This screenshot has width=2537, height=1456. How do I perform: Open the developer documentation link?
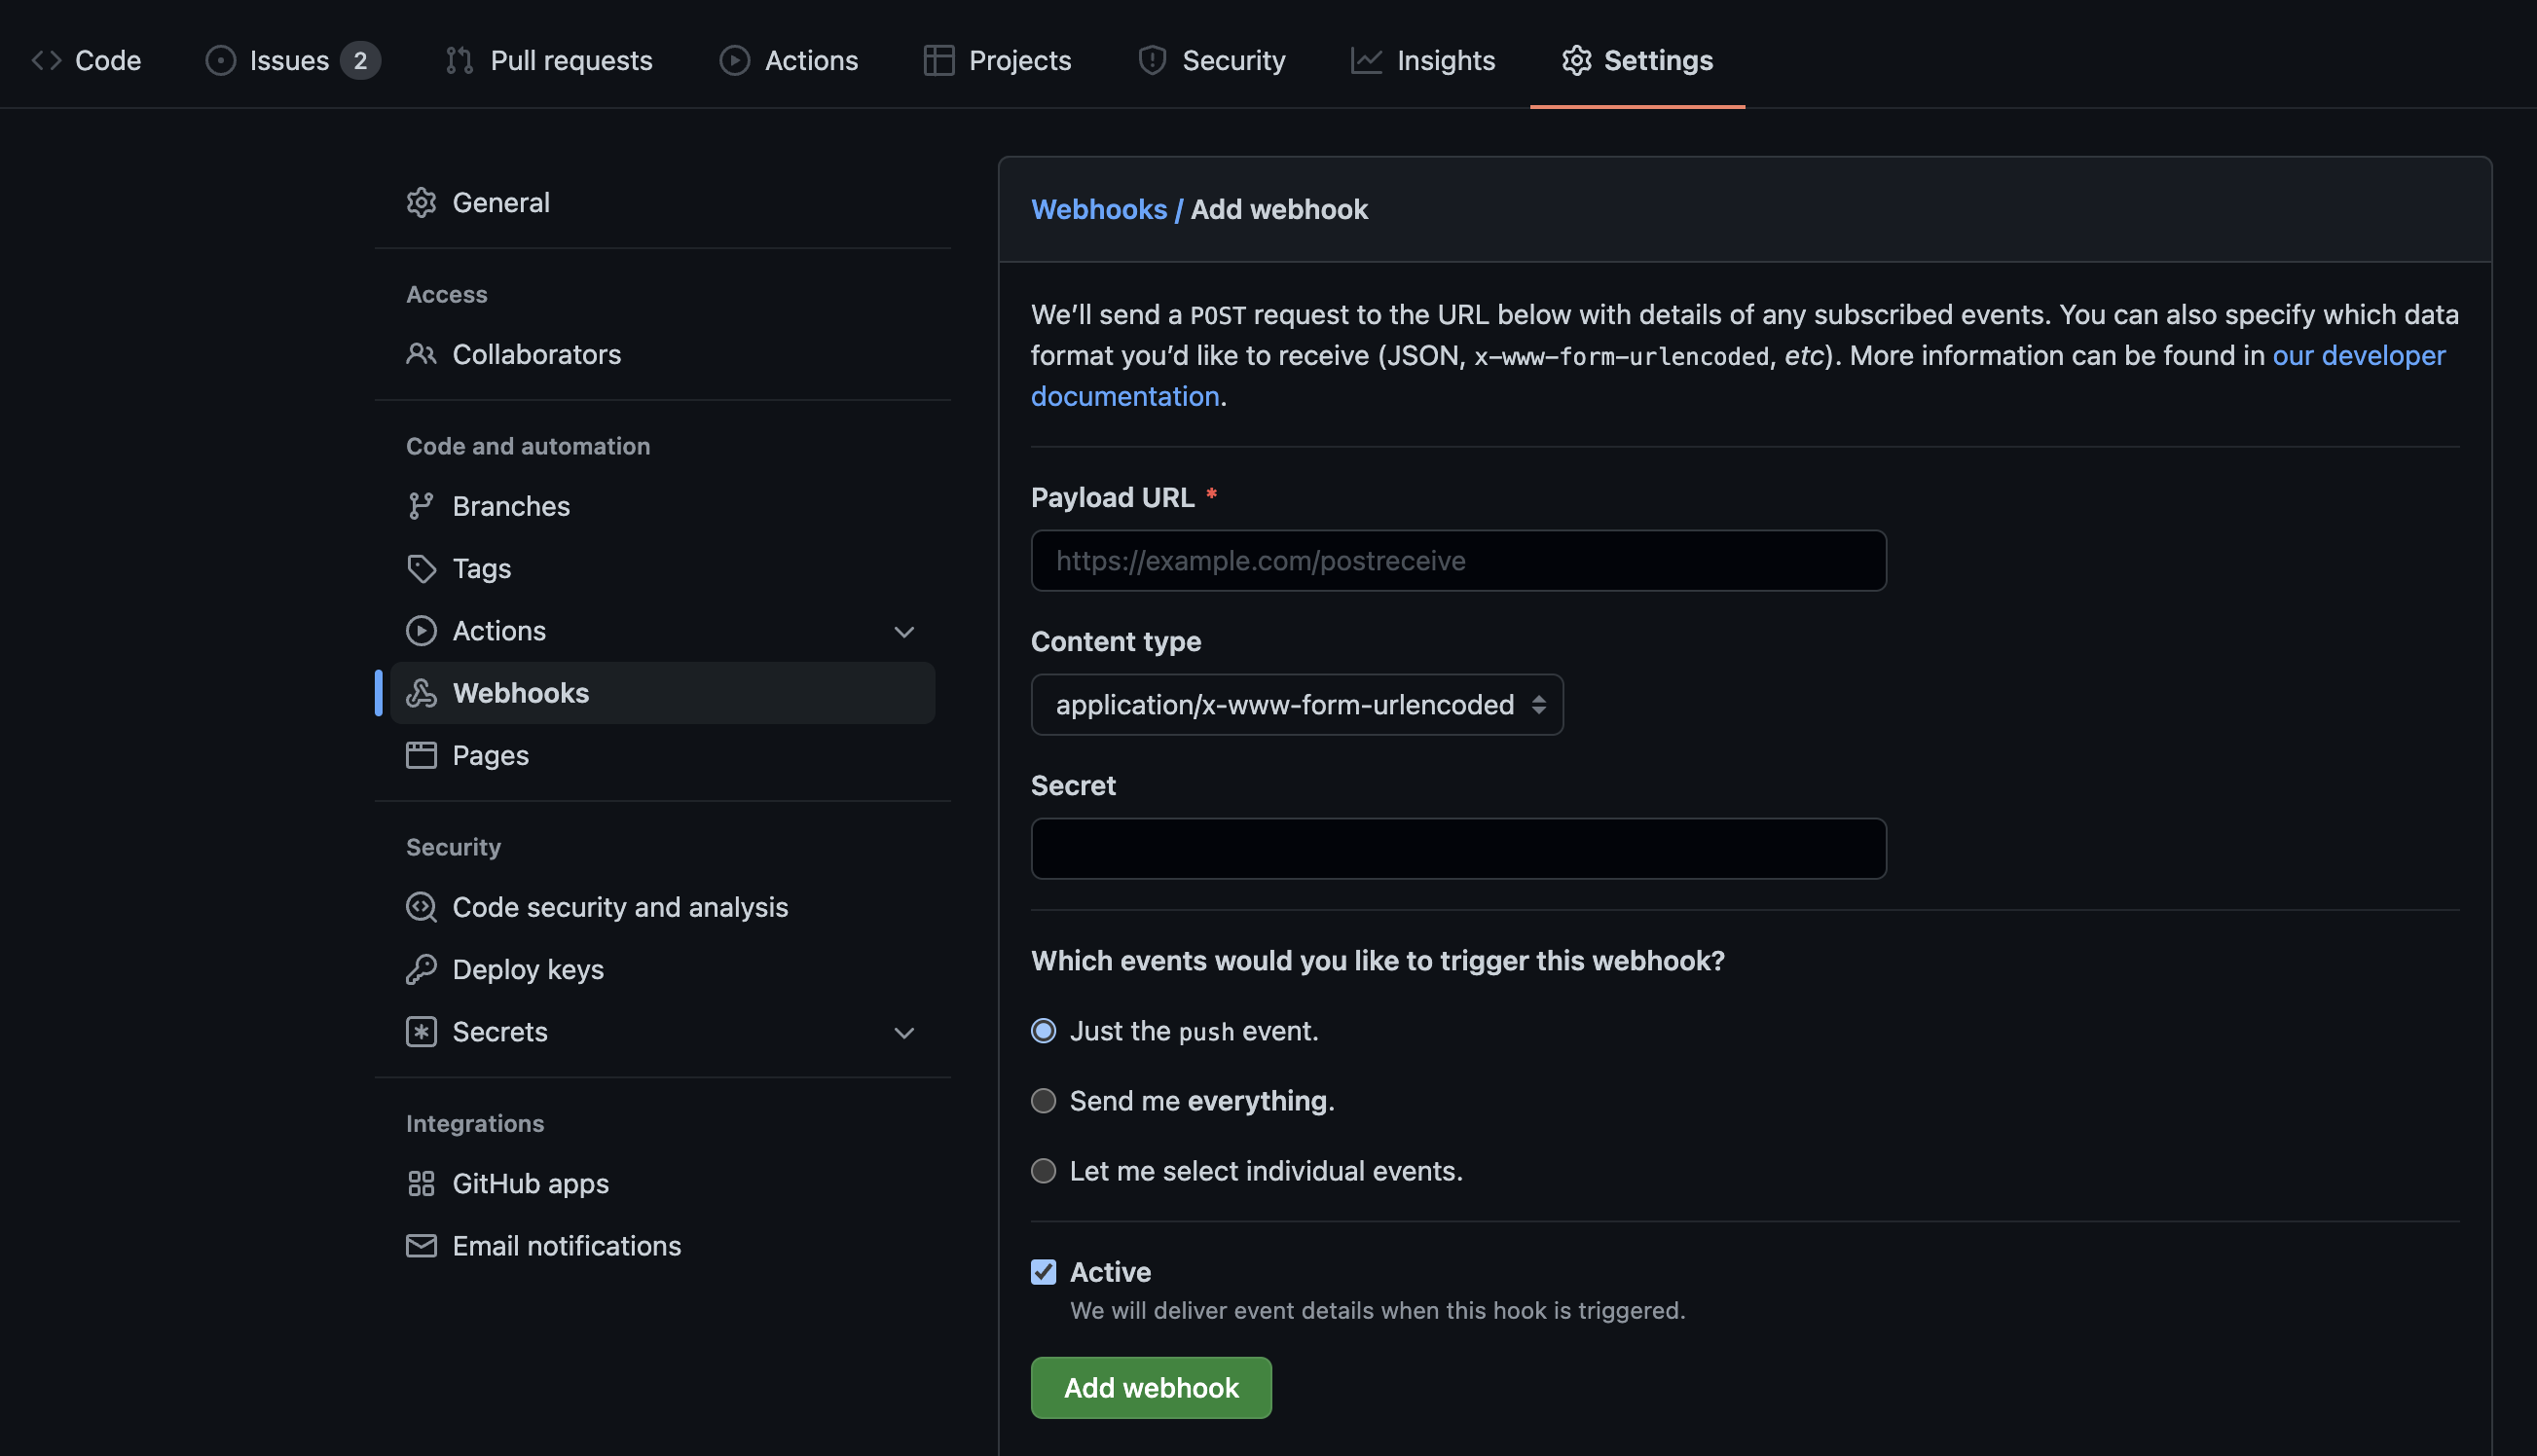pyautogui.click(x=2360, y=355)
